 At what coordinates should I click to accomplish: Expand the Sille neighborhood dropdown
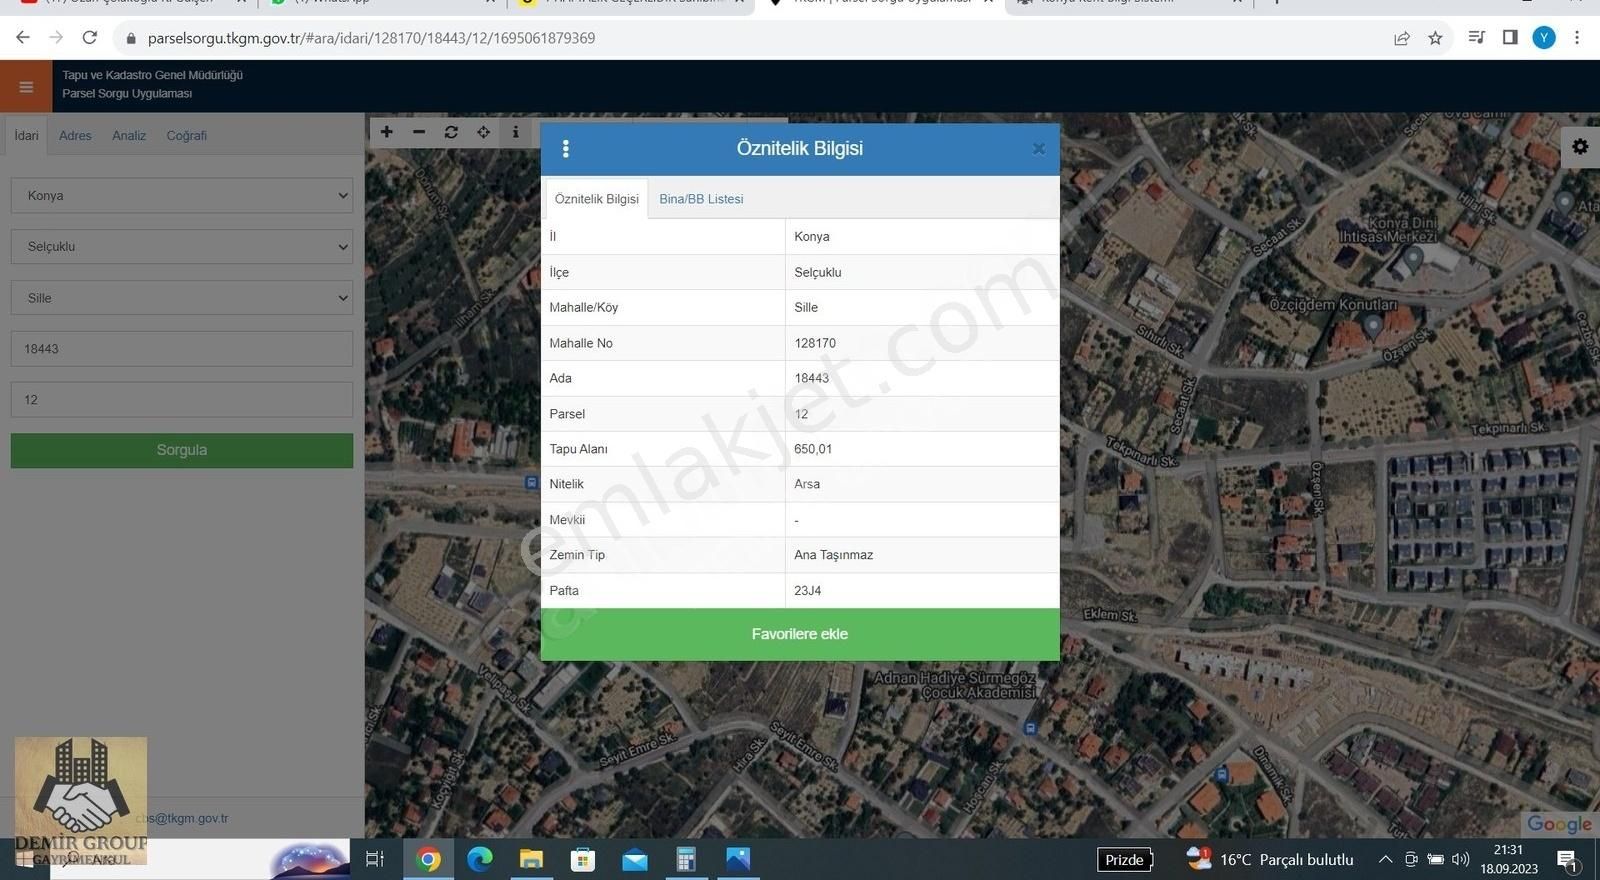tap(182, 298)
